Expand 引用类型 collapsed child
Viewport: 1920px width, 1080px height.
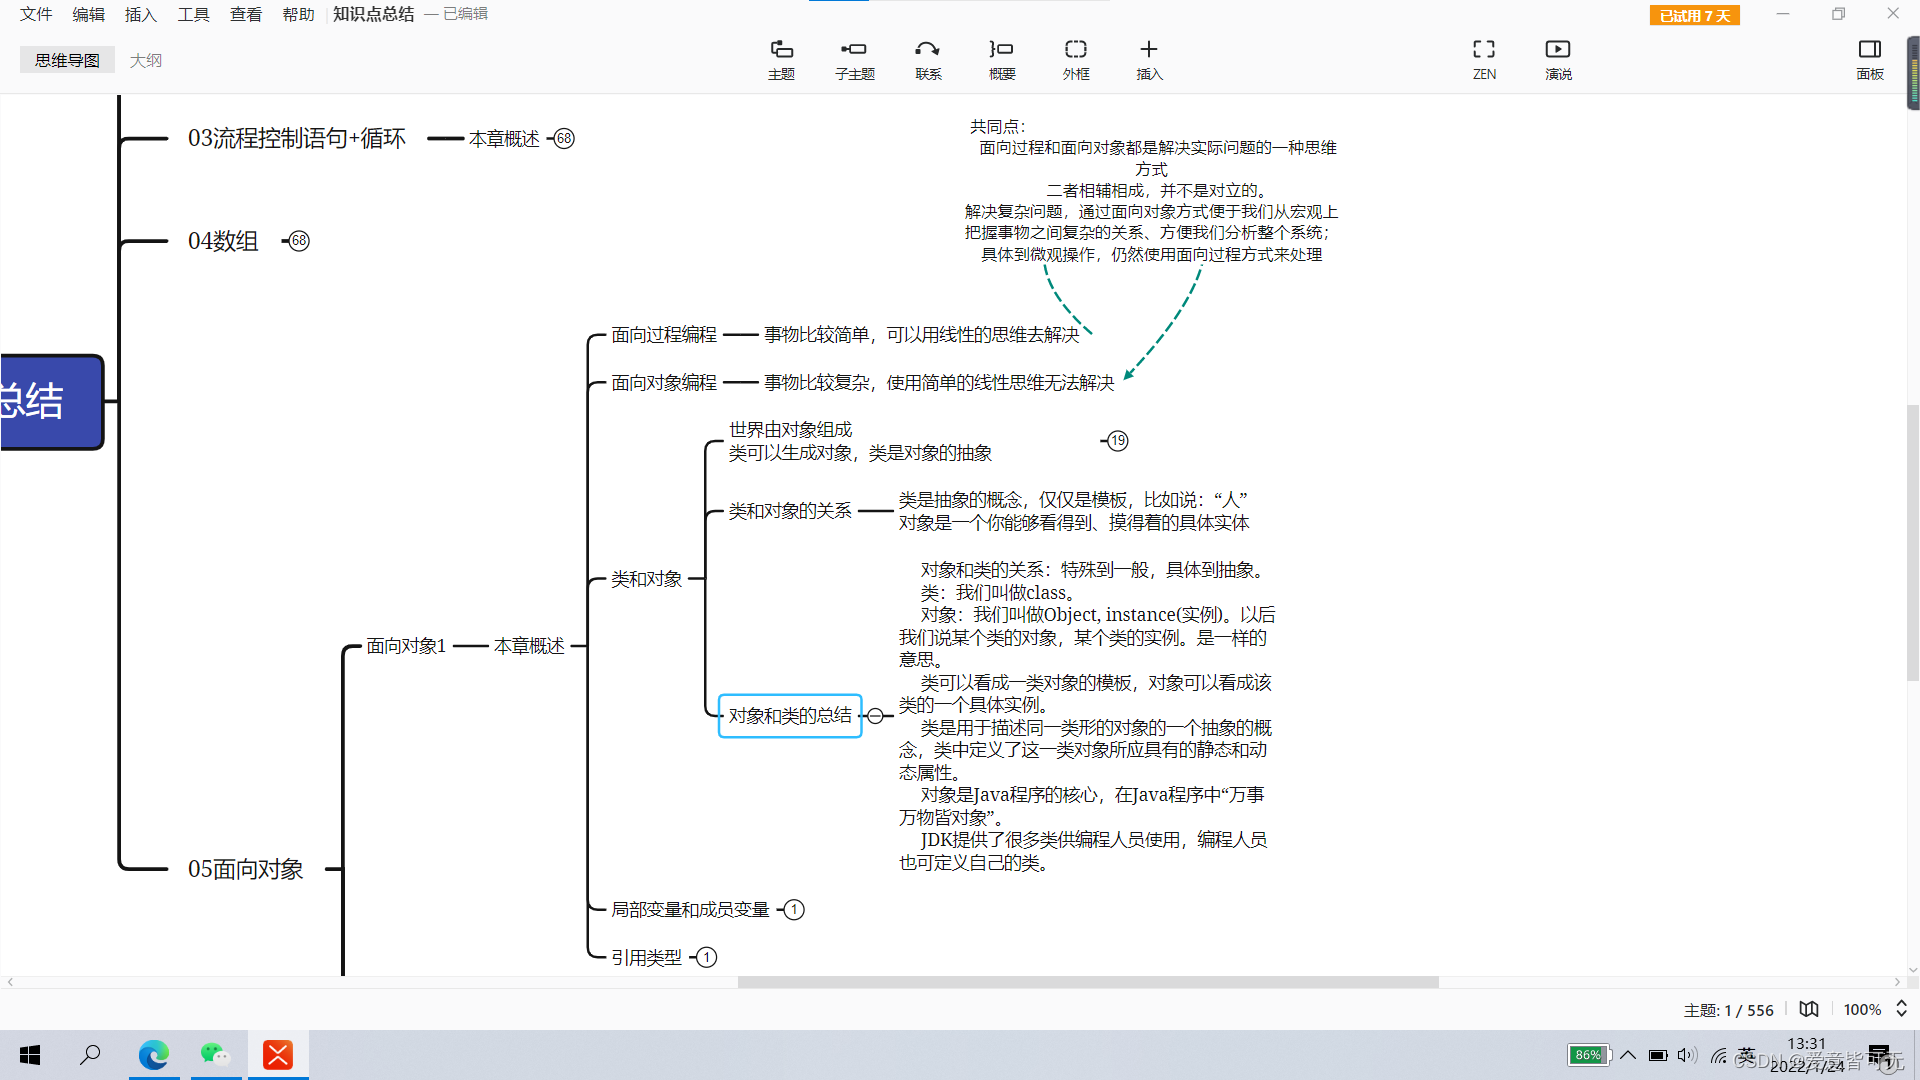(706, 958)
